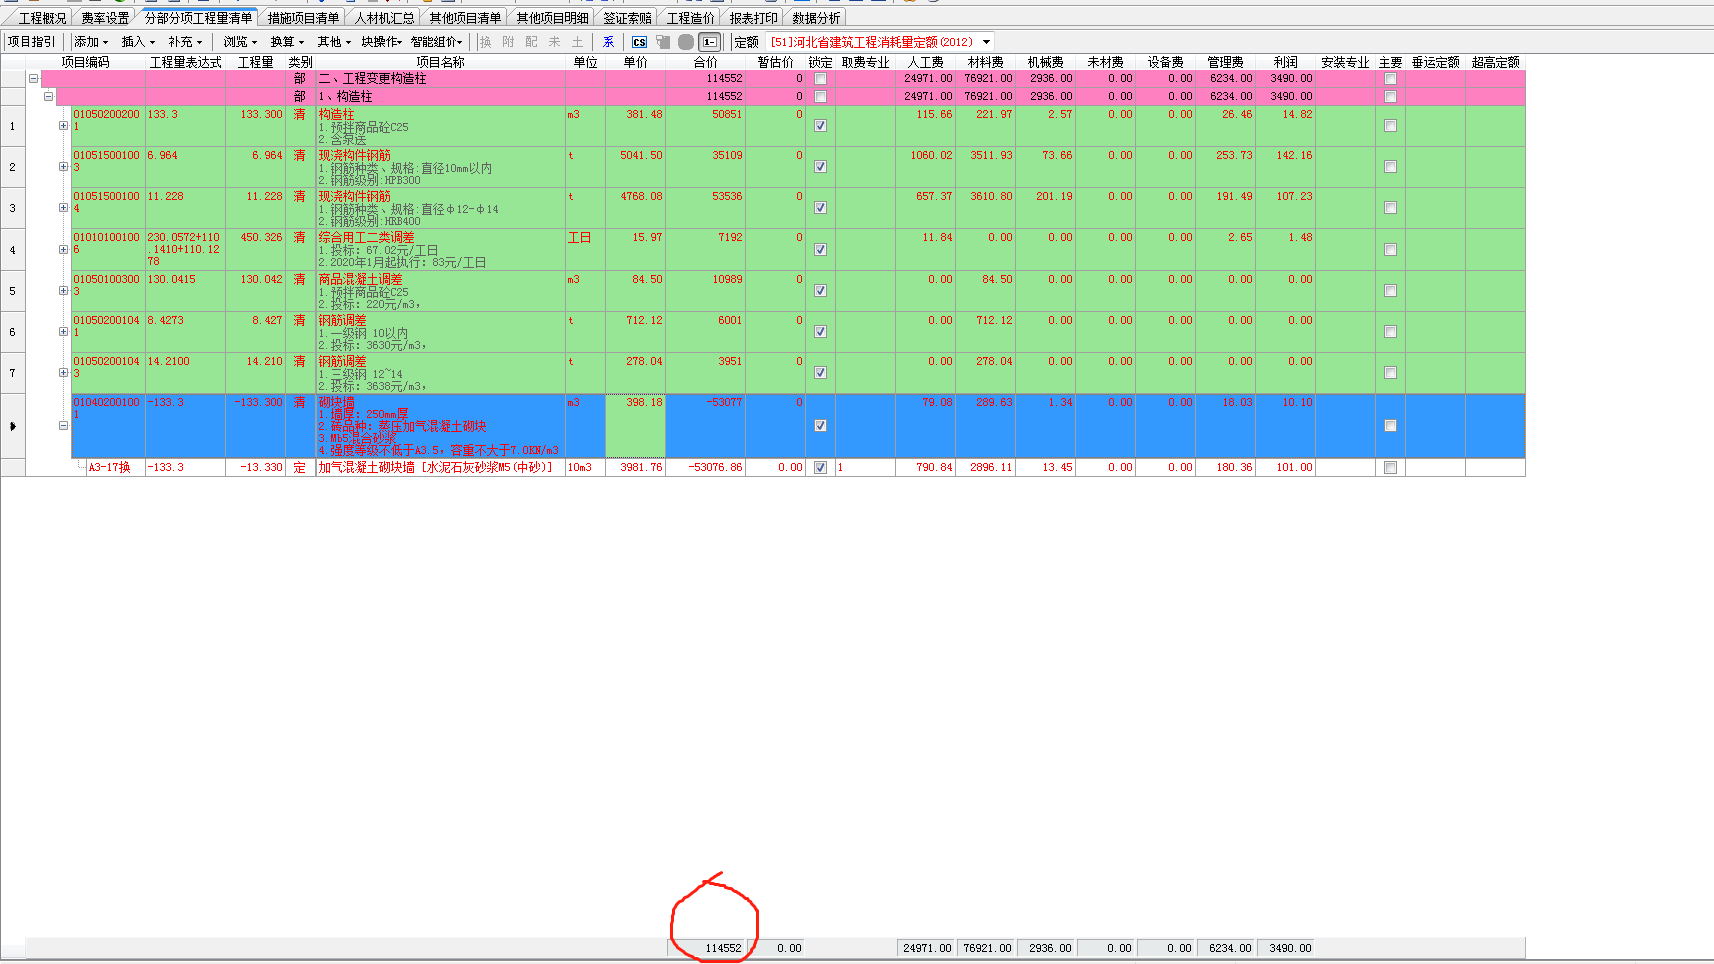This screenshot has width=1714, height=964.
Task: Toggle 锁定 checkbox for 综合用工二类调差 row
Action: 820,250
